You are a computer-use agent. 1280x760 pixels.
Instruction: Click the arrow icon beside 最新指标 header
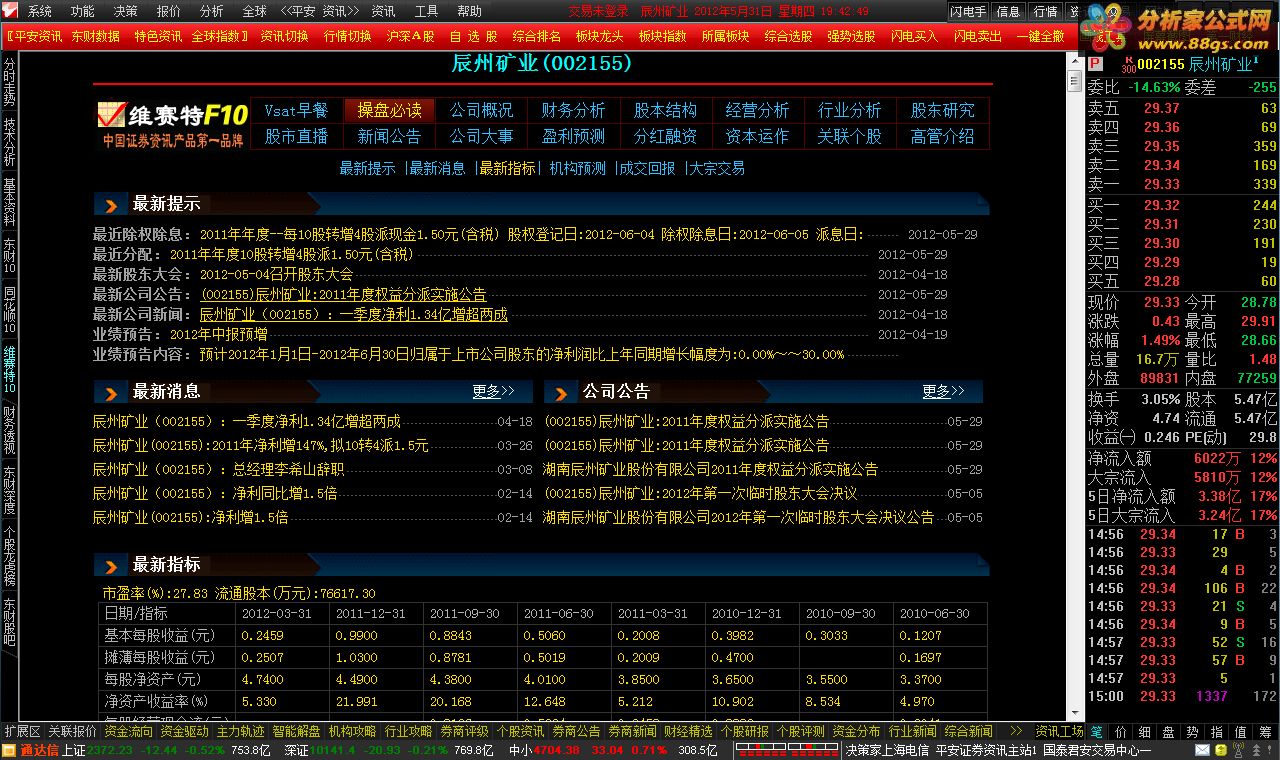pyautogui.click(x=111, y=565)
